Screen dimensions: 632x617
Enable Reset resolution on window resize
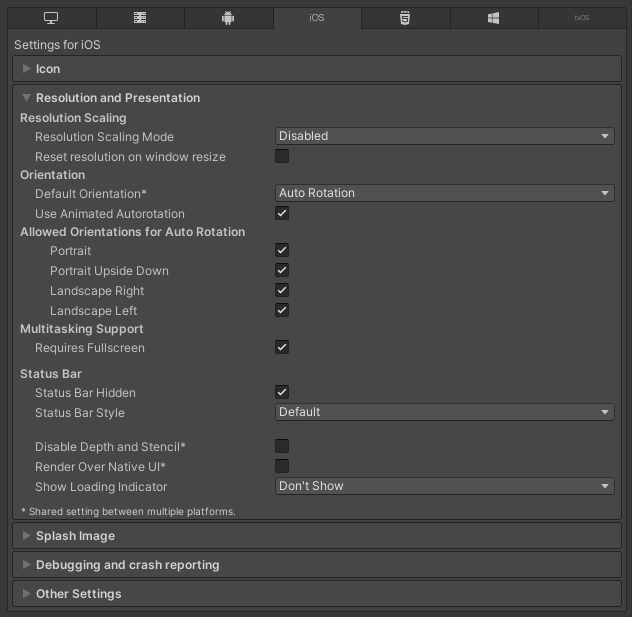tap(282, 156)
